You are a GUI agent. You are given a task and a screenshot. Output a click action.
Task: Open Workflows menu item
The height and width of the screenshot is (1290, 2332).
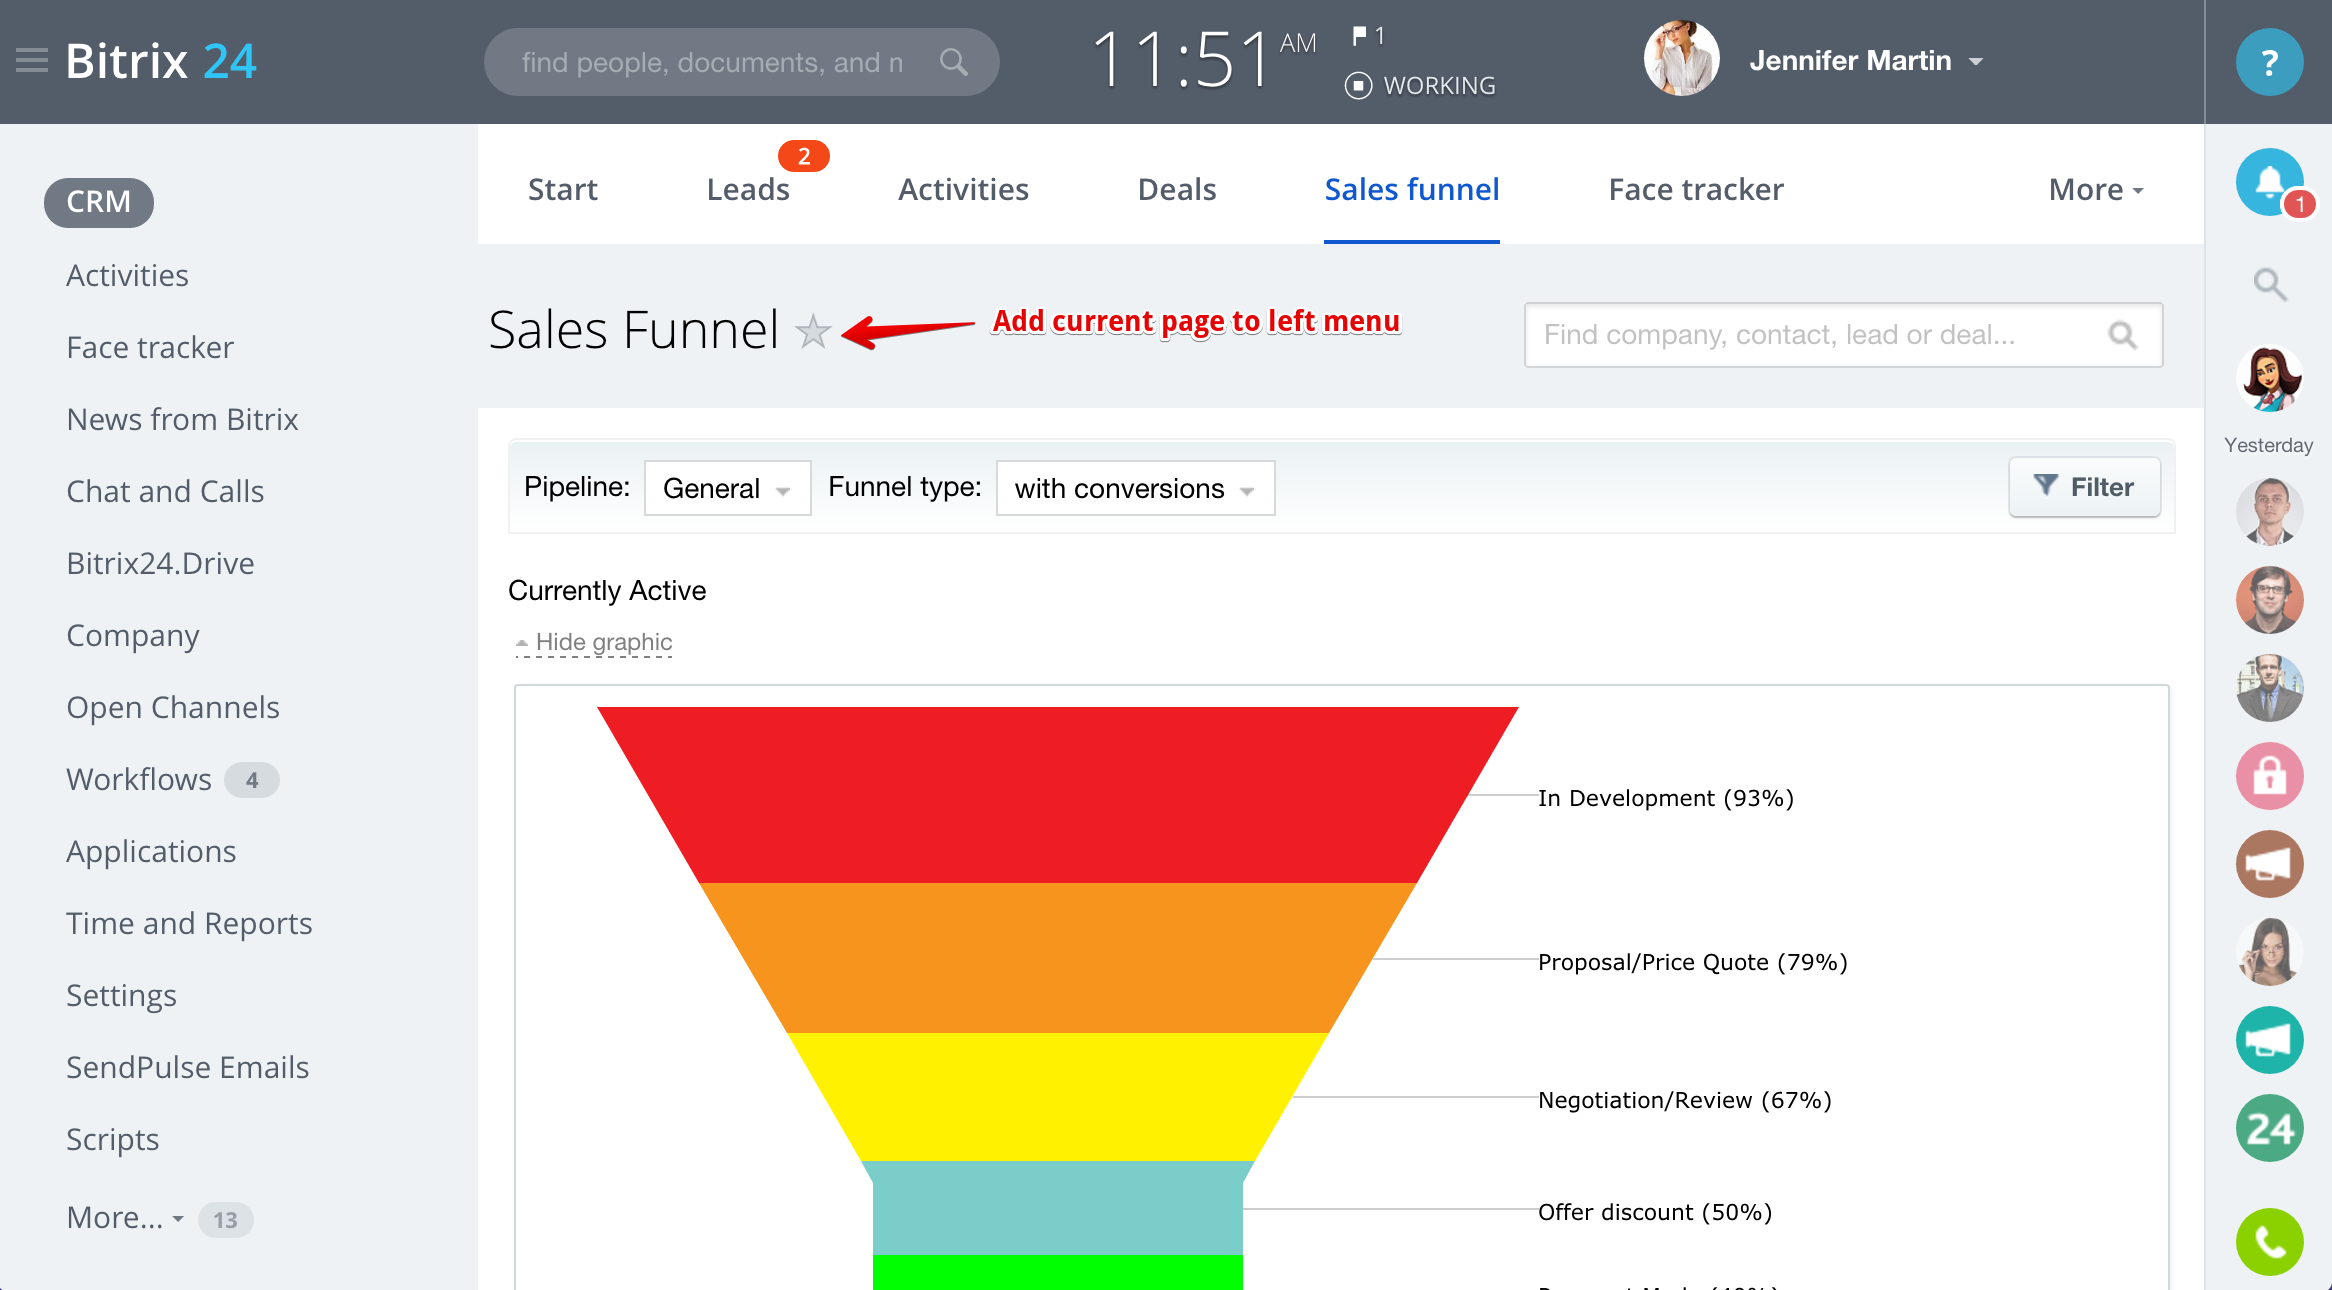[x=139, y=780]
